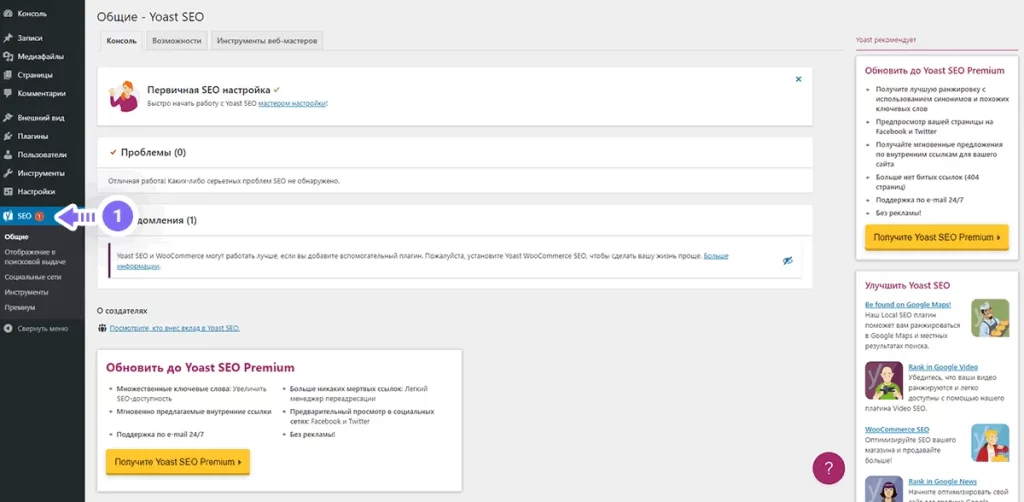
Task: Collapse the Проблемы (0) section header
Action: click(x=455, y=152)
